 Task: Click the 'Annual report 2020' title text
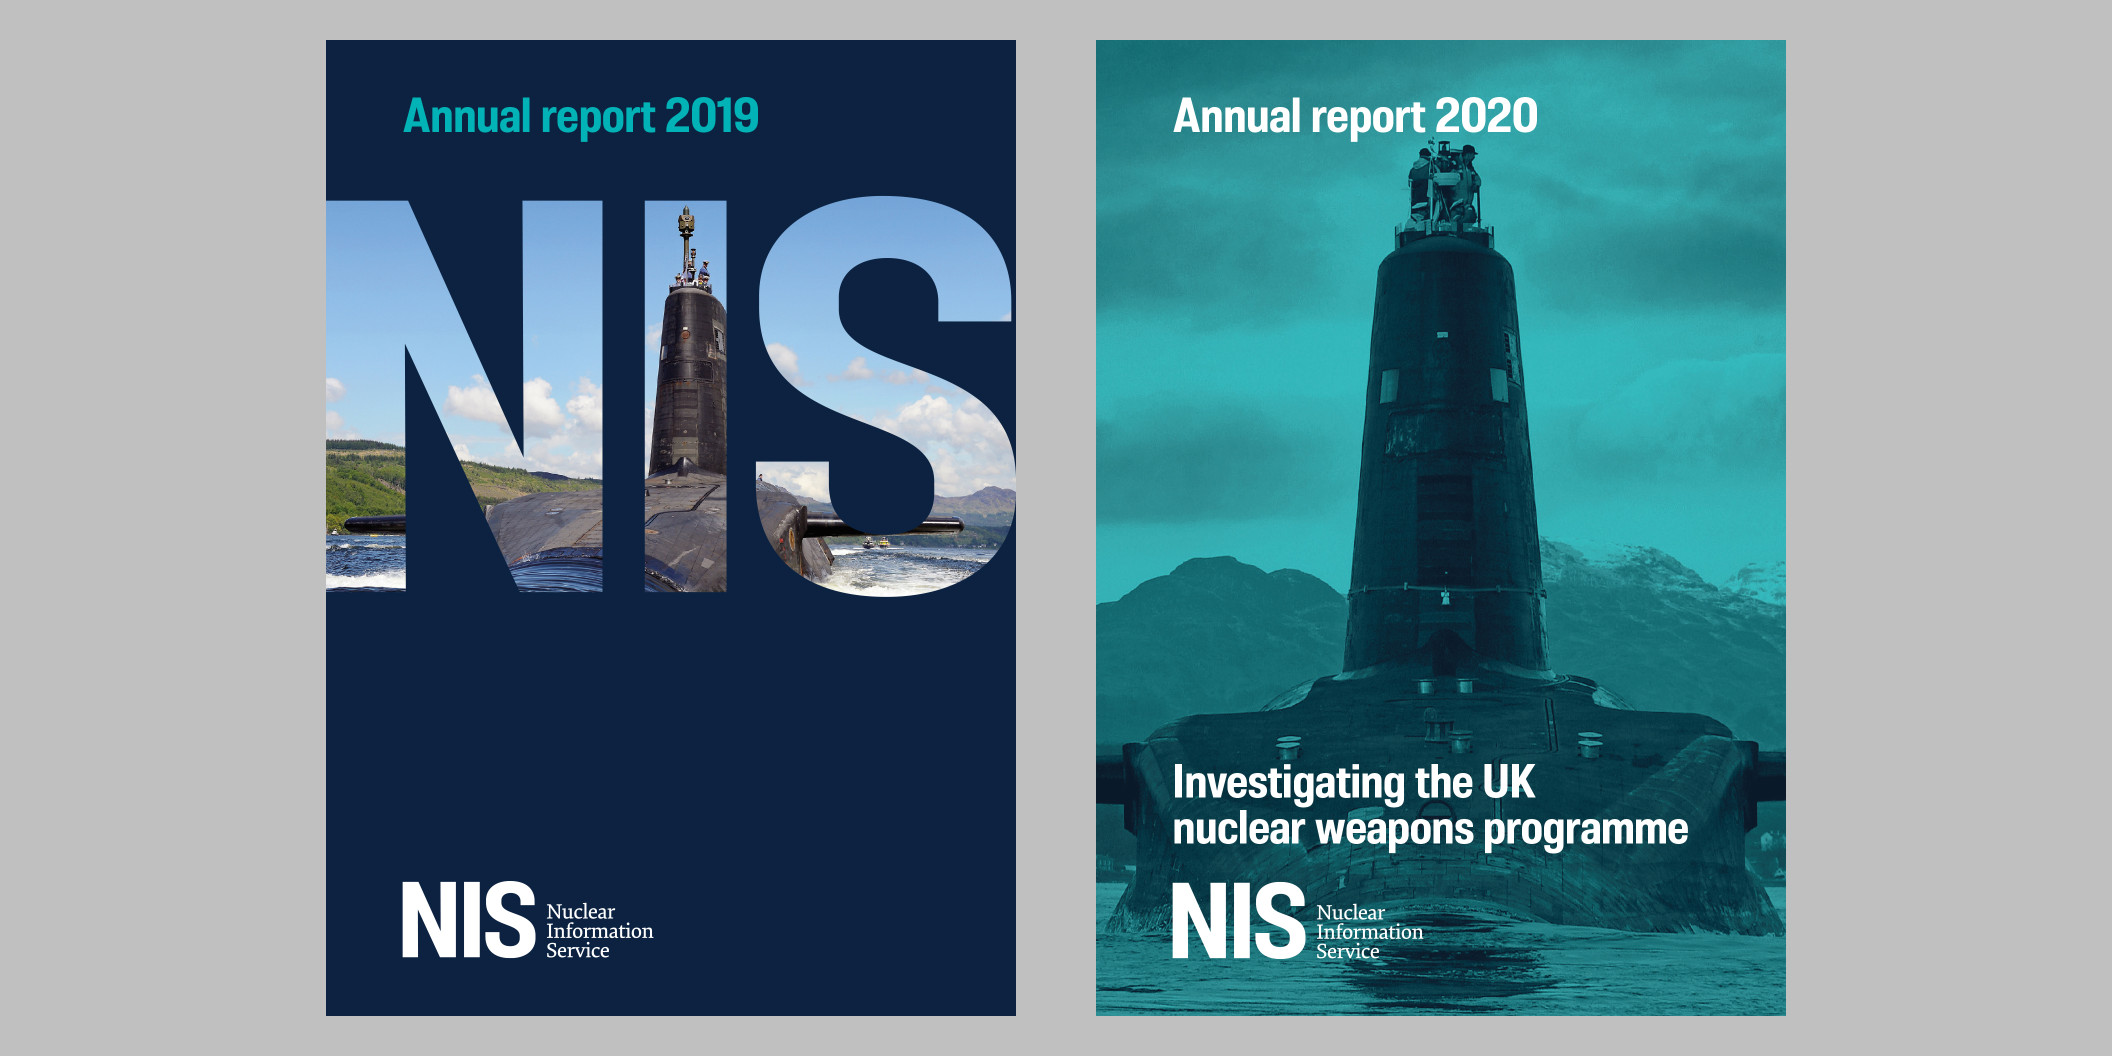point(1355,117)
